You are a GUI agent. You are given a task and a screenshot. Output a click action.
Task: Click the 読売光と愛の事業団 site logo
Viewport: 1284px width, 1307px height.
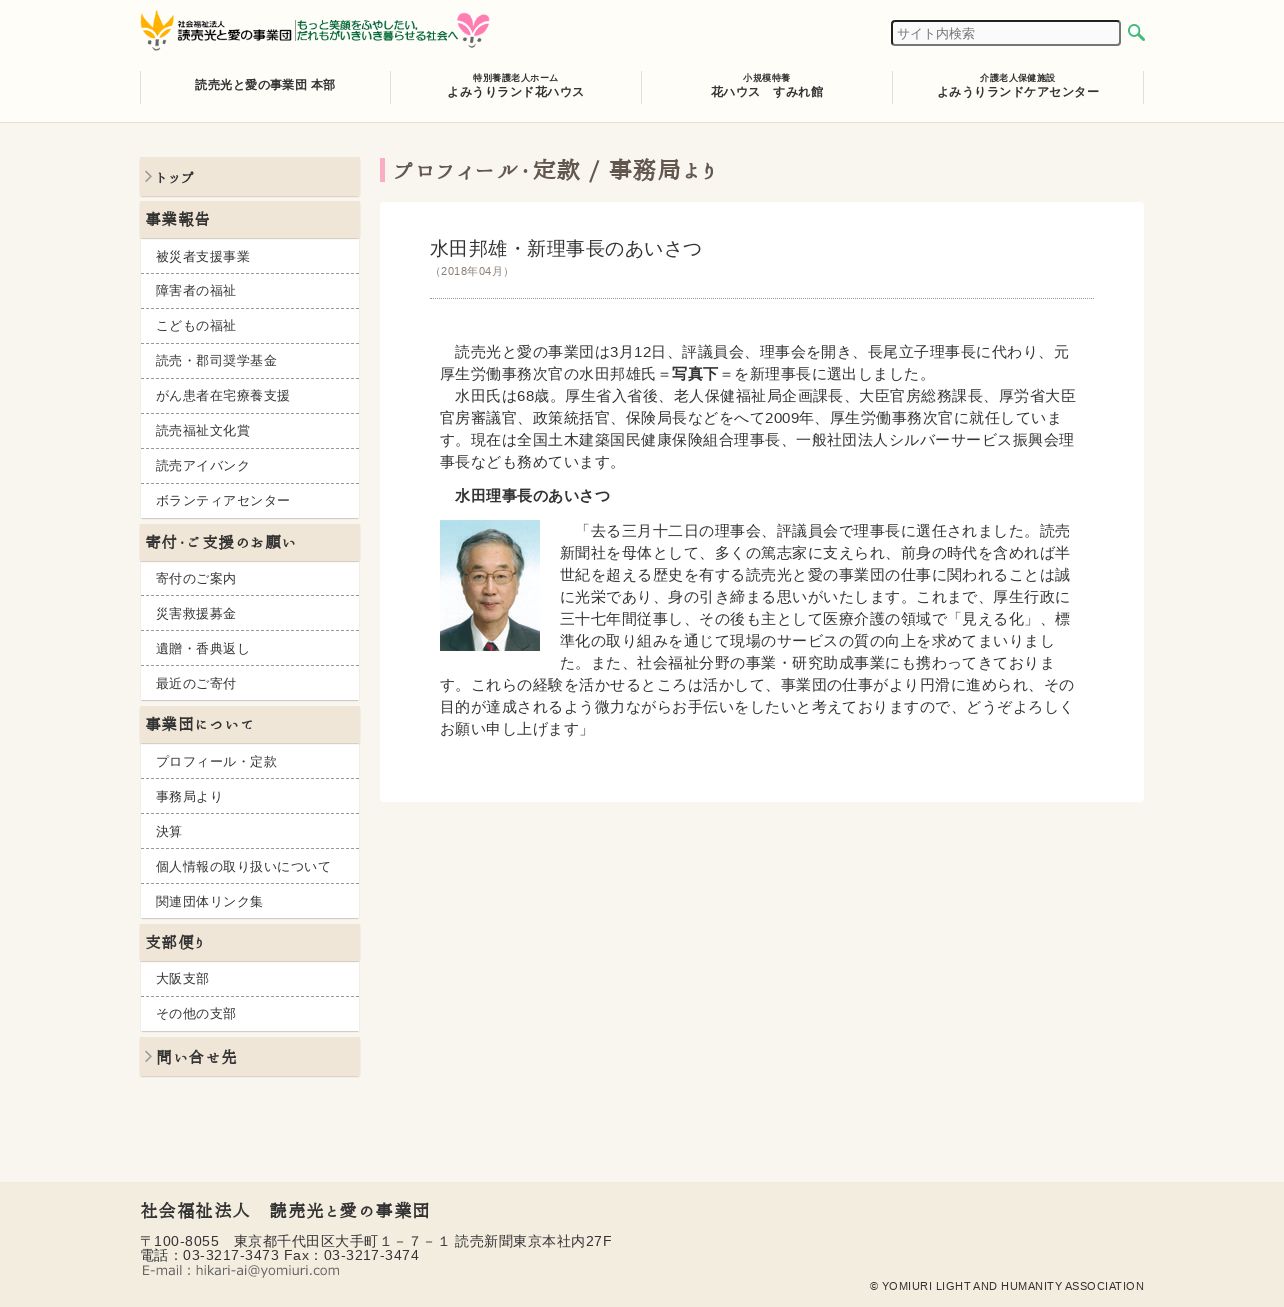click(x=216, y=31)
